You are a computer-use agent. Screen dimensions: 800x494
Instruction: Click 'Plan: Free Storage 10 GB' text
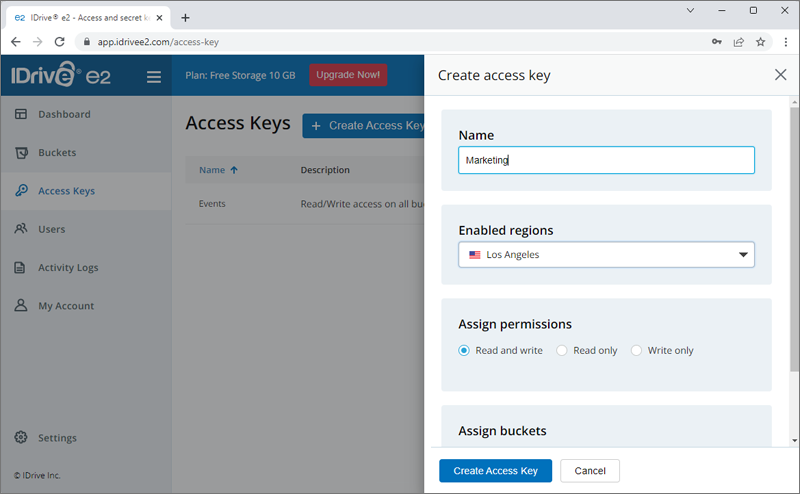240,75
